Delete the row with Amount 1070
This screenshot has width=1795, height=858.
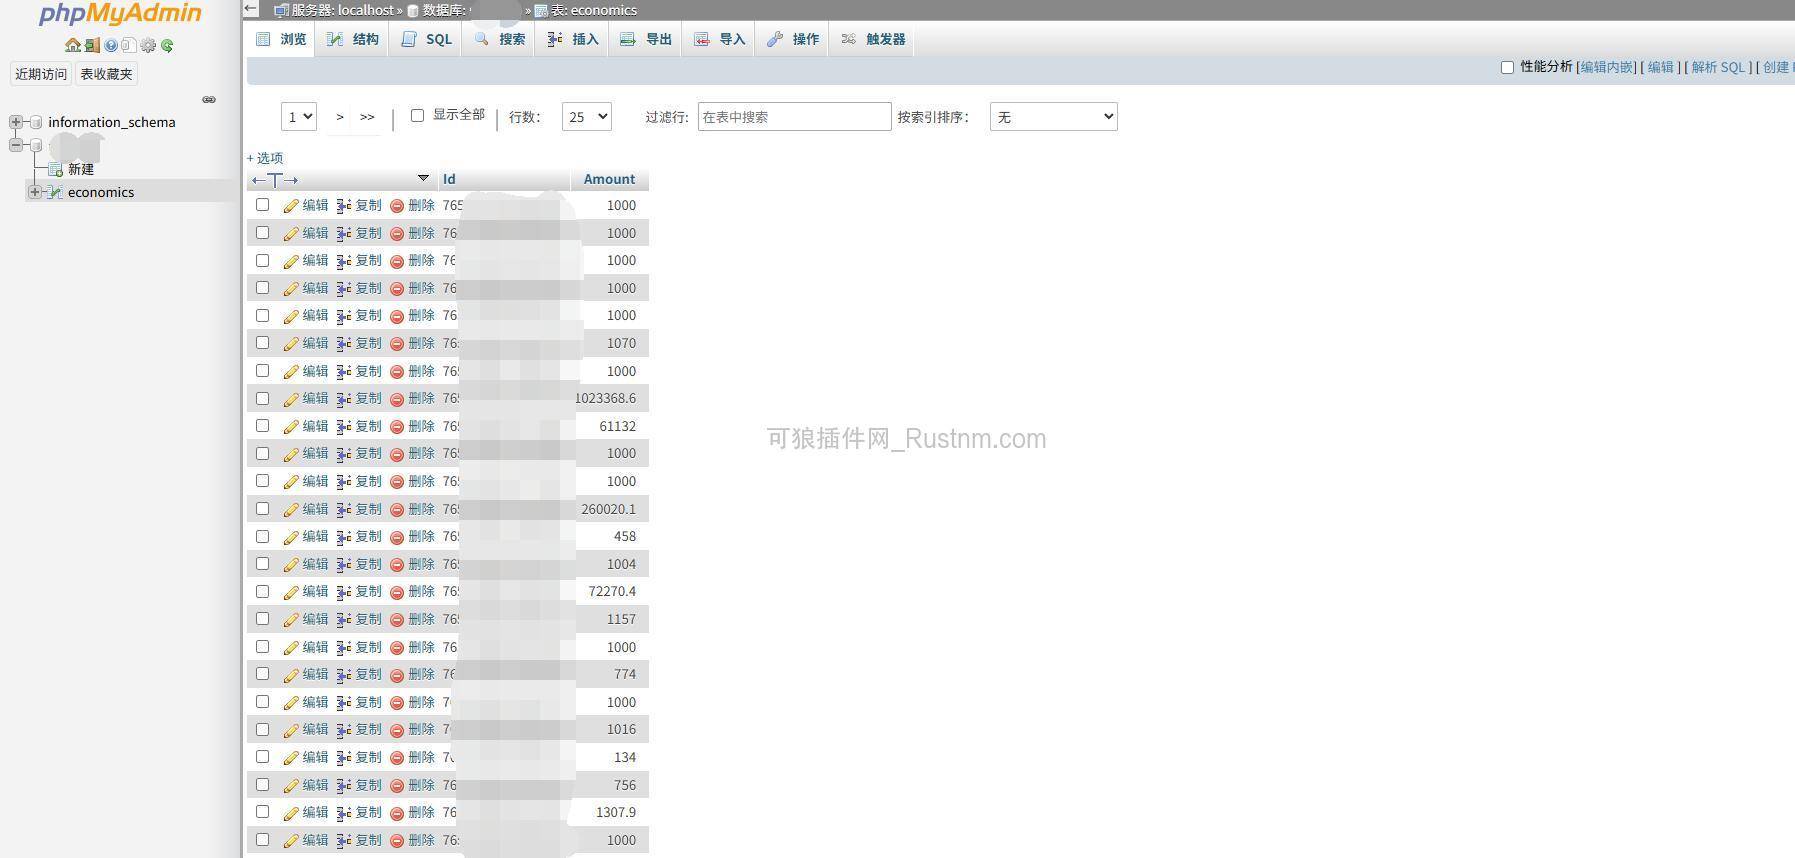tap(412, 343)
